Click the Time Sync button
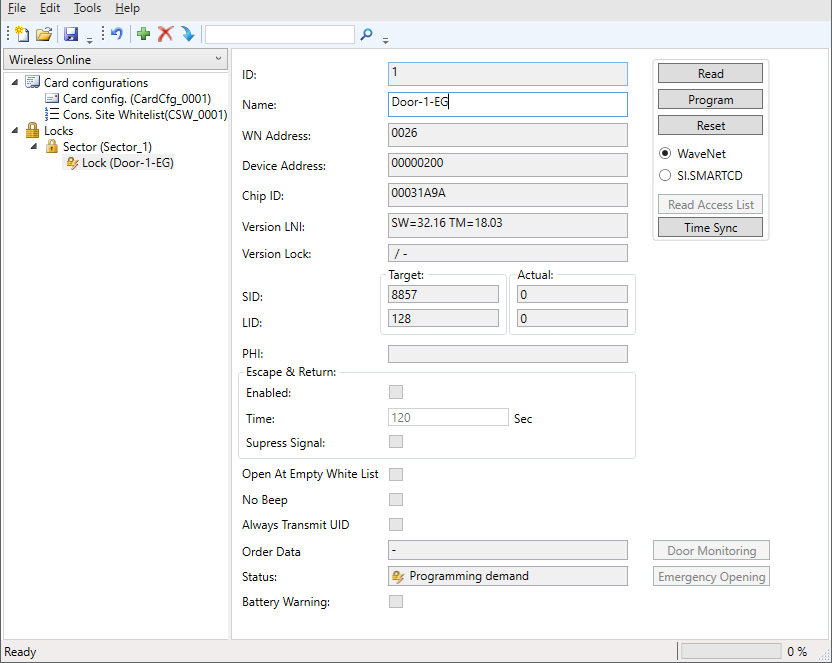The height and width of the screenshot is (663, 832). 710,228
